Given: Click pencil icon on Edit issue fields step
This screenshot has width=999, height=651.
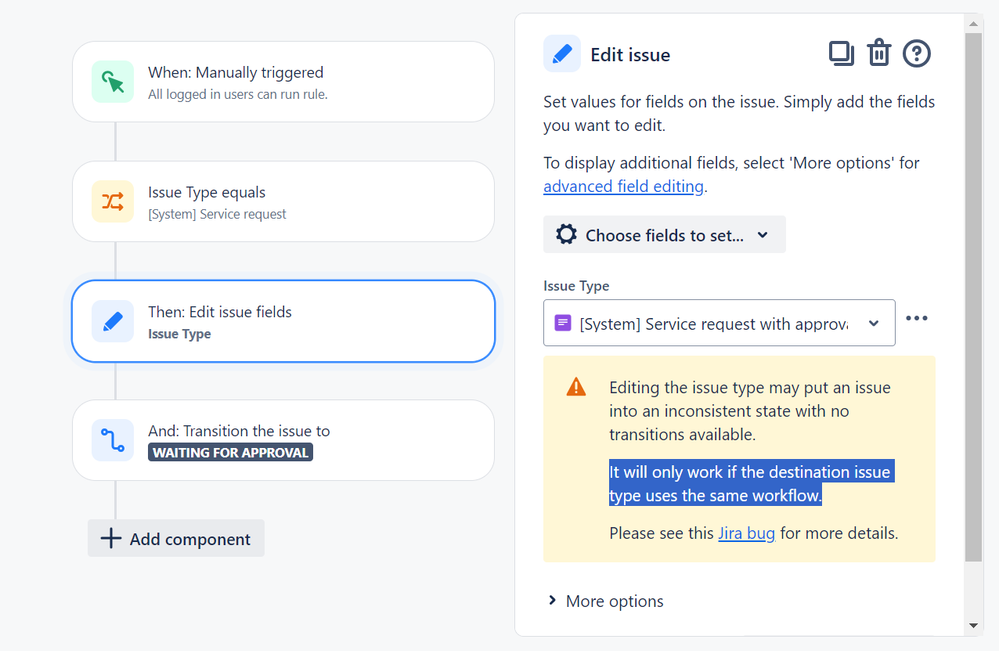Looking at the screenshot, I should coord(113,321).
